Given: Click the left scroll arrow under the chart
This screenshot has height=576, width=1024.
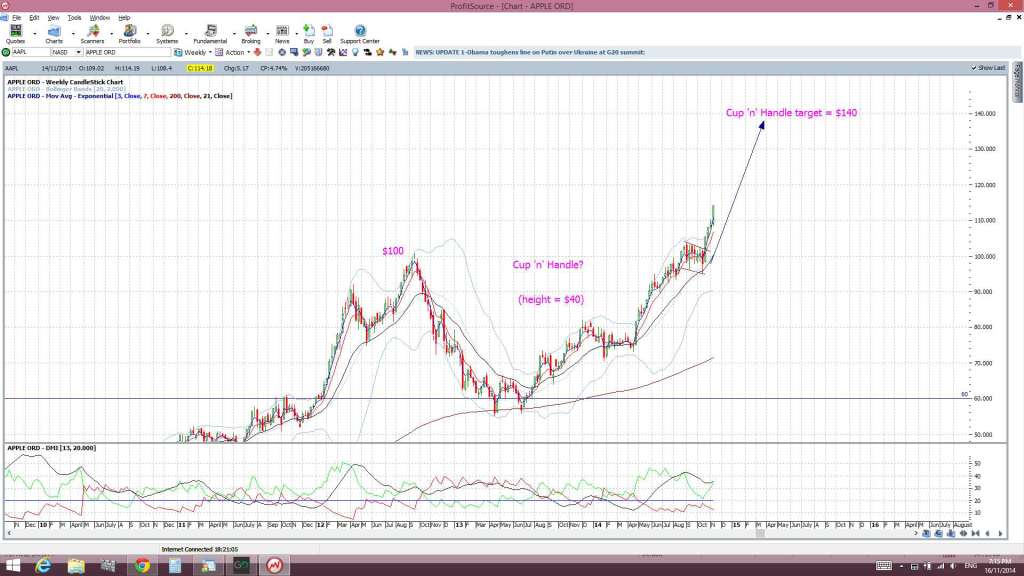Looking at the screenshot, I should (x=8, y=534).
